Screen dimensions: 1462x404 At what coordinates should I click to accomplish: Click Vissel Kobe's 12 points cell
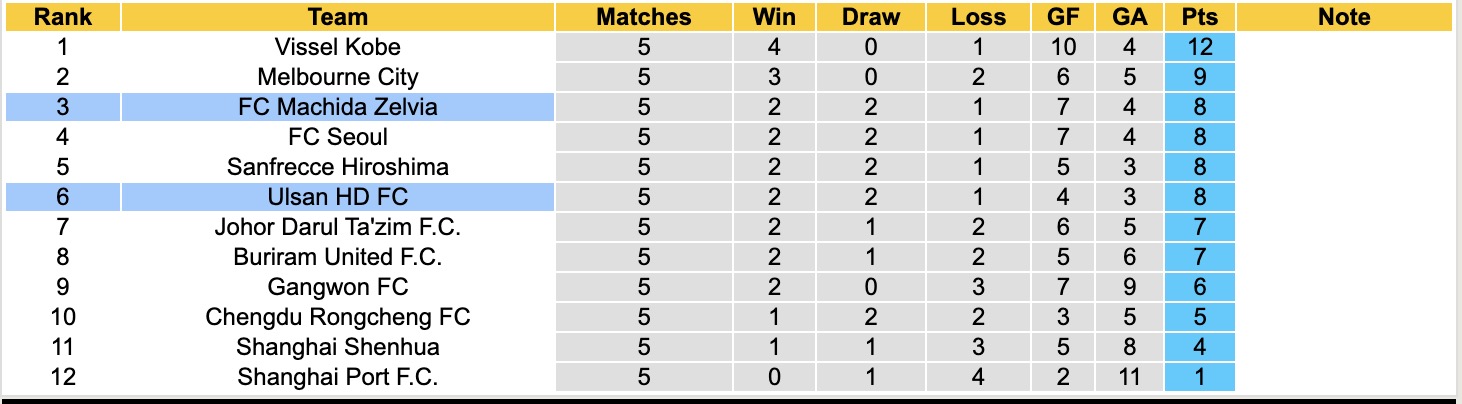click(x=1200, y=47)
